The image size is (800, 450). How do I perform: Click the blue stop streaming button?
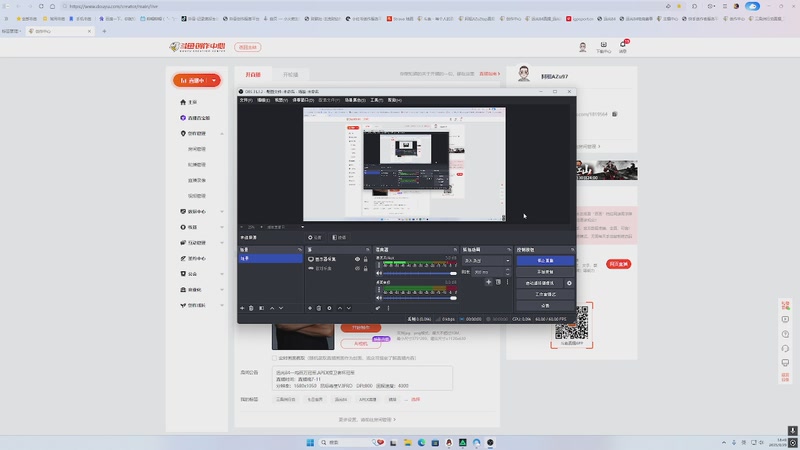(545, 261)
